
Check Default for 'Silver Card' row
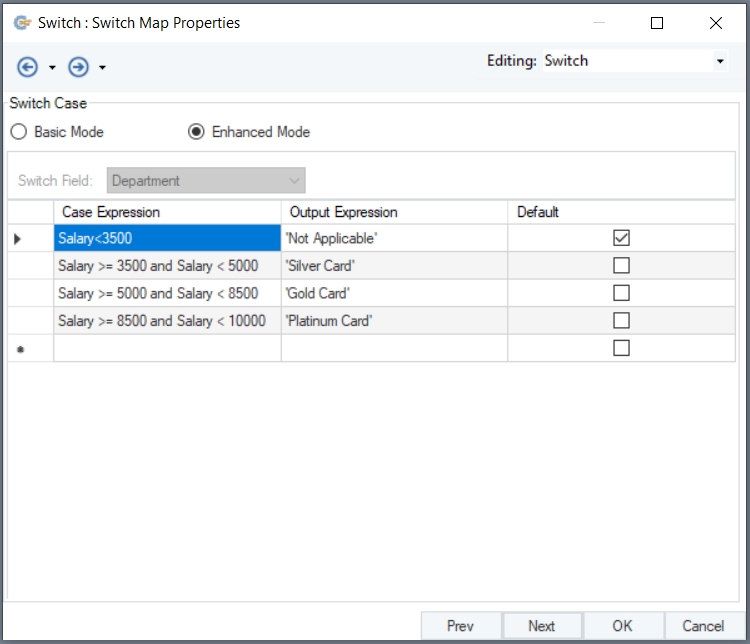pos(621,266)
